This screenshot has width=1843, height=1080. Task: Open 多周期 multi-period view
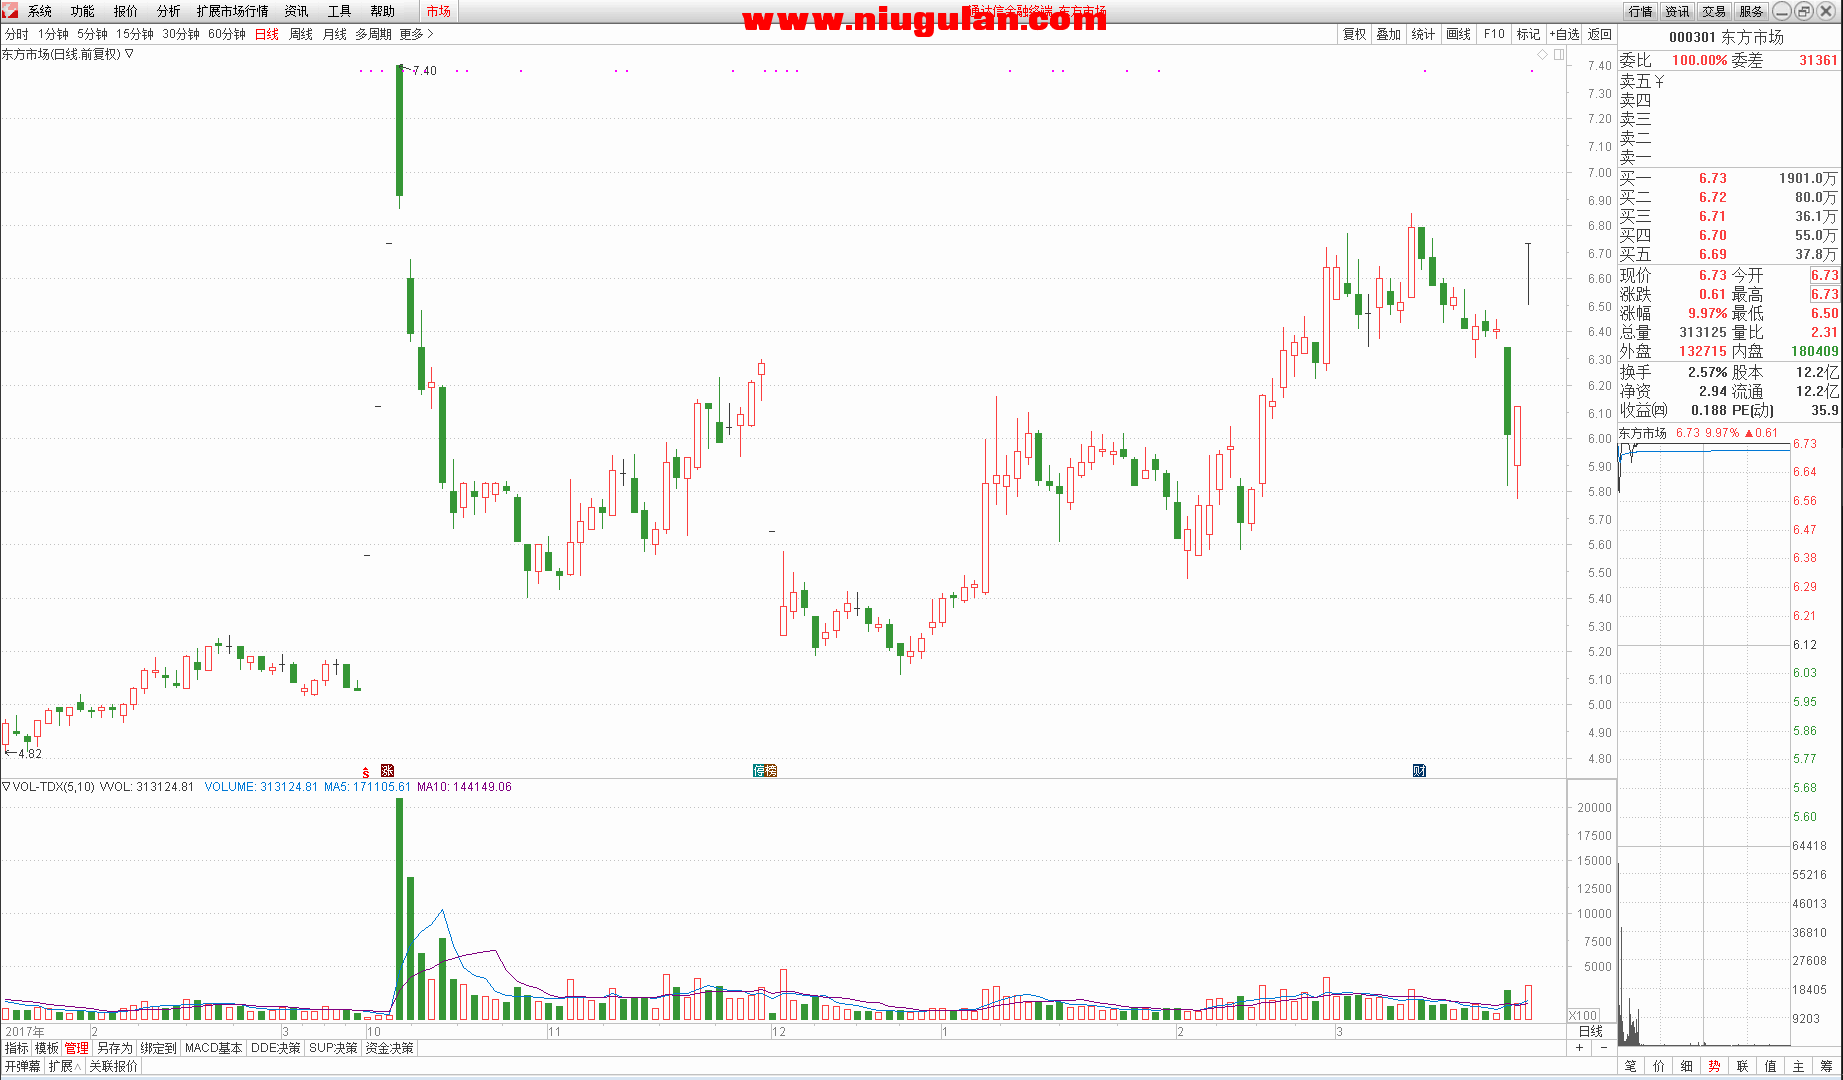374,34
